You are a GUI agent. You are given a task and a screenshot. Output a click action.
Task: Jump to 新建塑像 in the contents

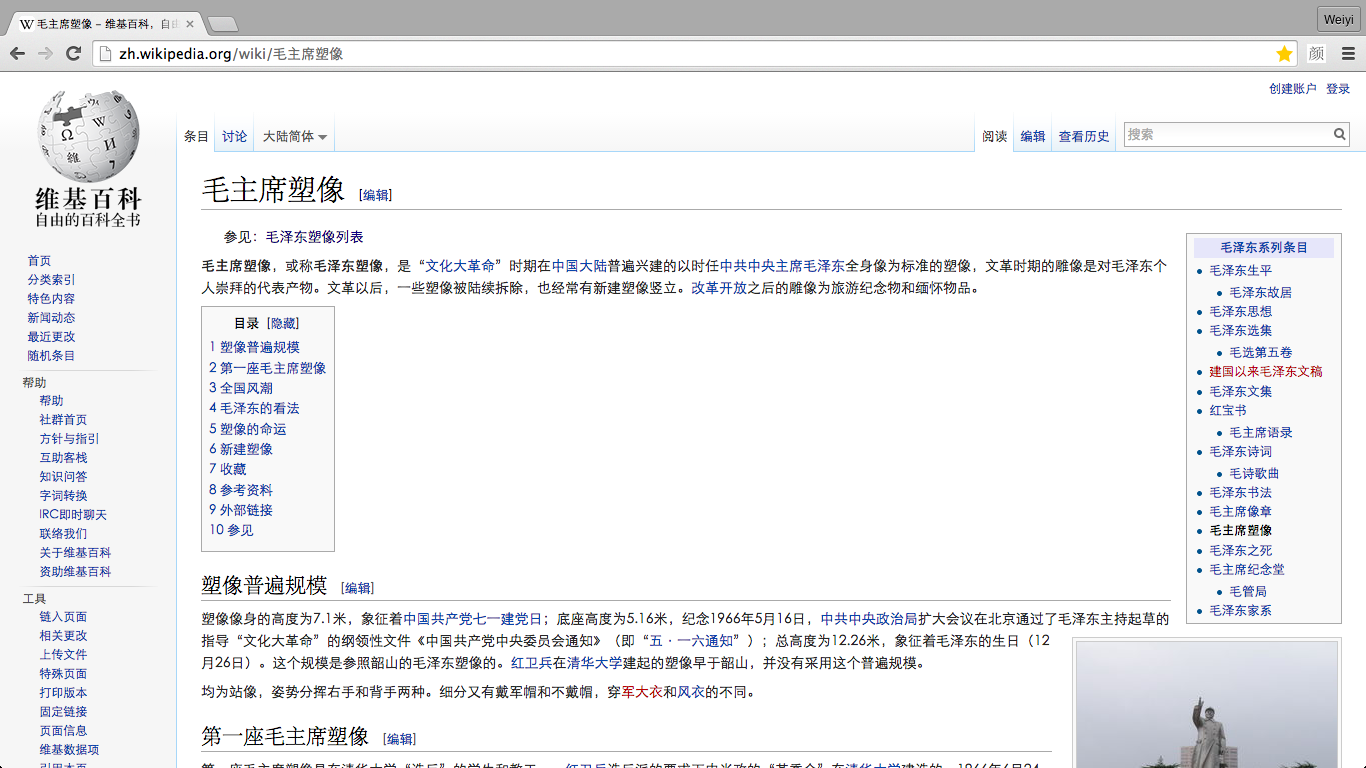click(246, 449)
